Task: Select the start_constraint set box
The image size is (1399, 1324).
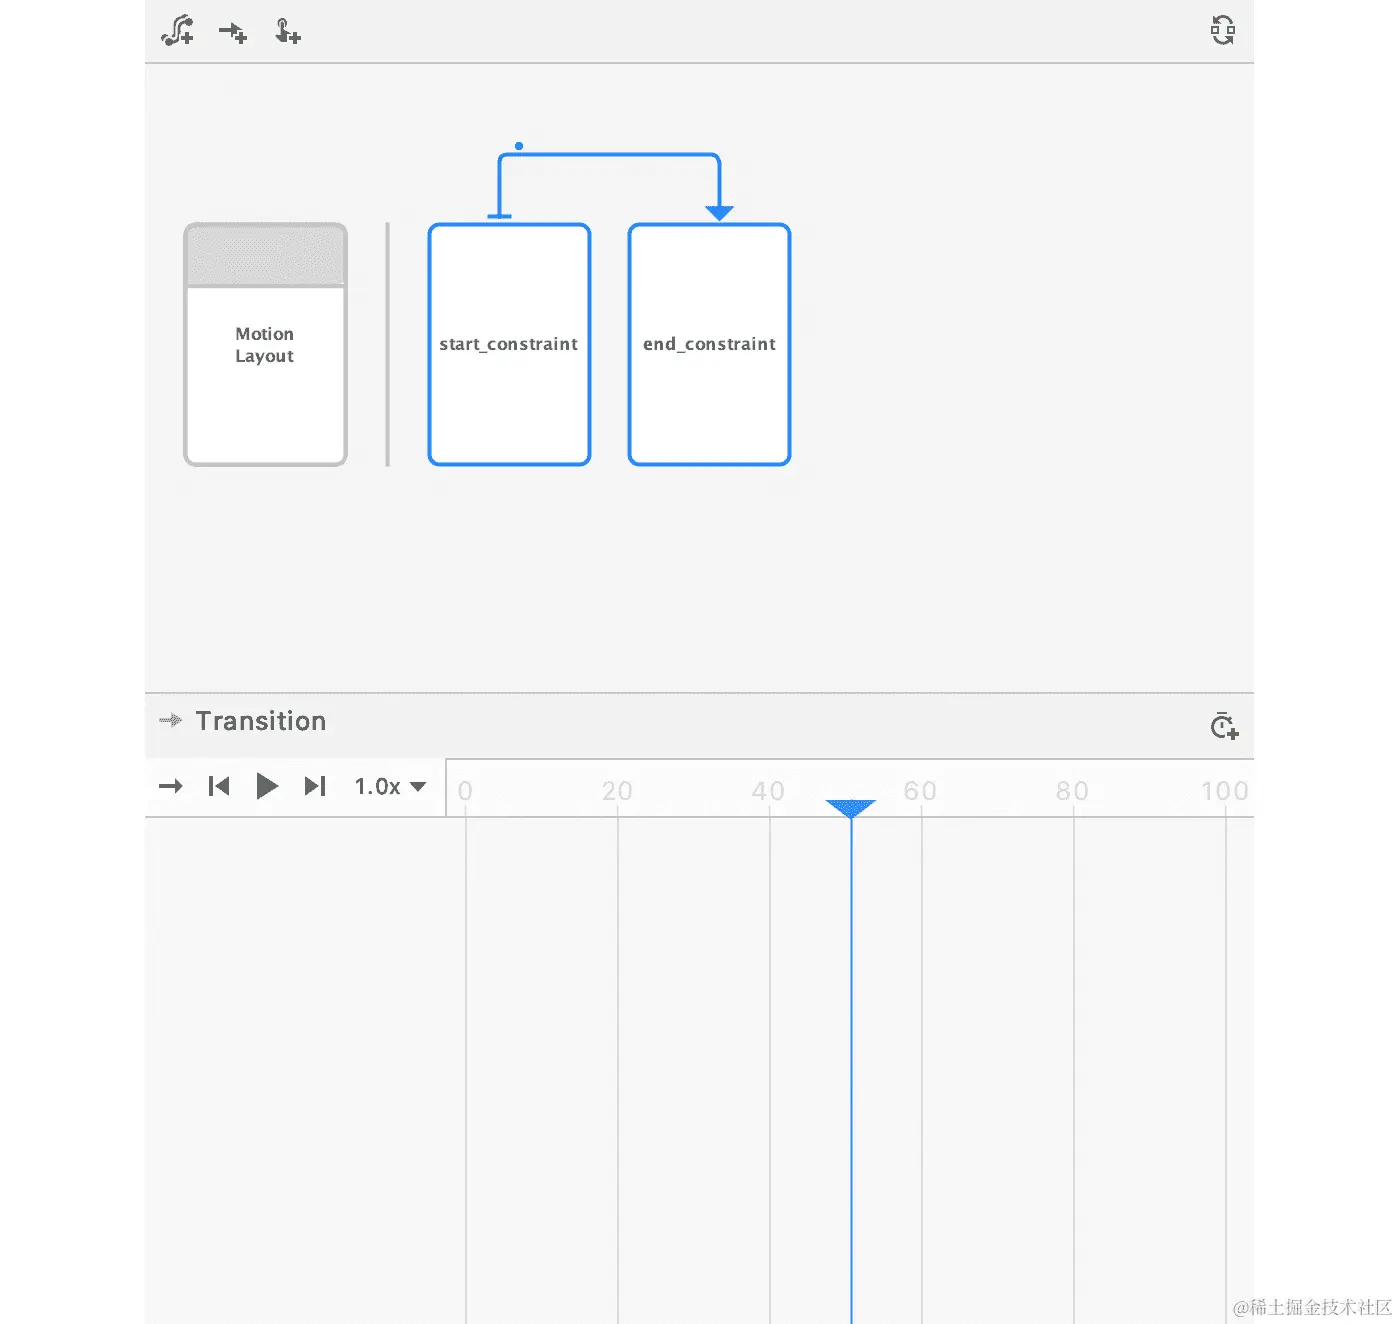Action: [x=509, y=344]
